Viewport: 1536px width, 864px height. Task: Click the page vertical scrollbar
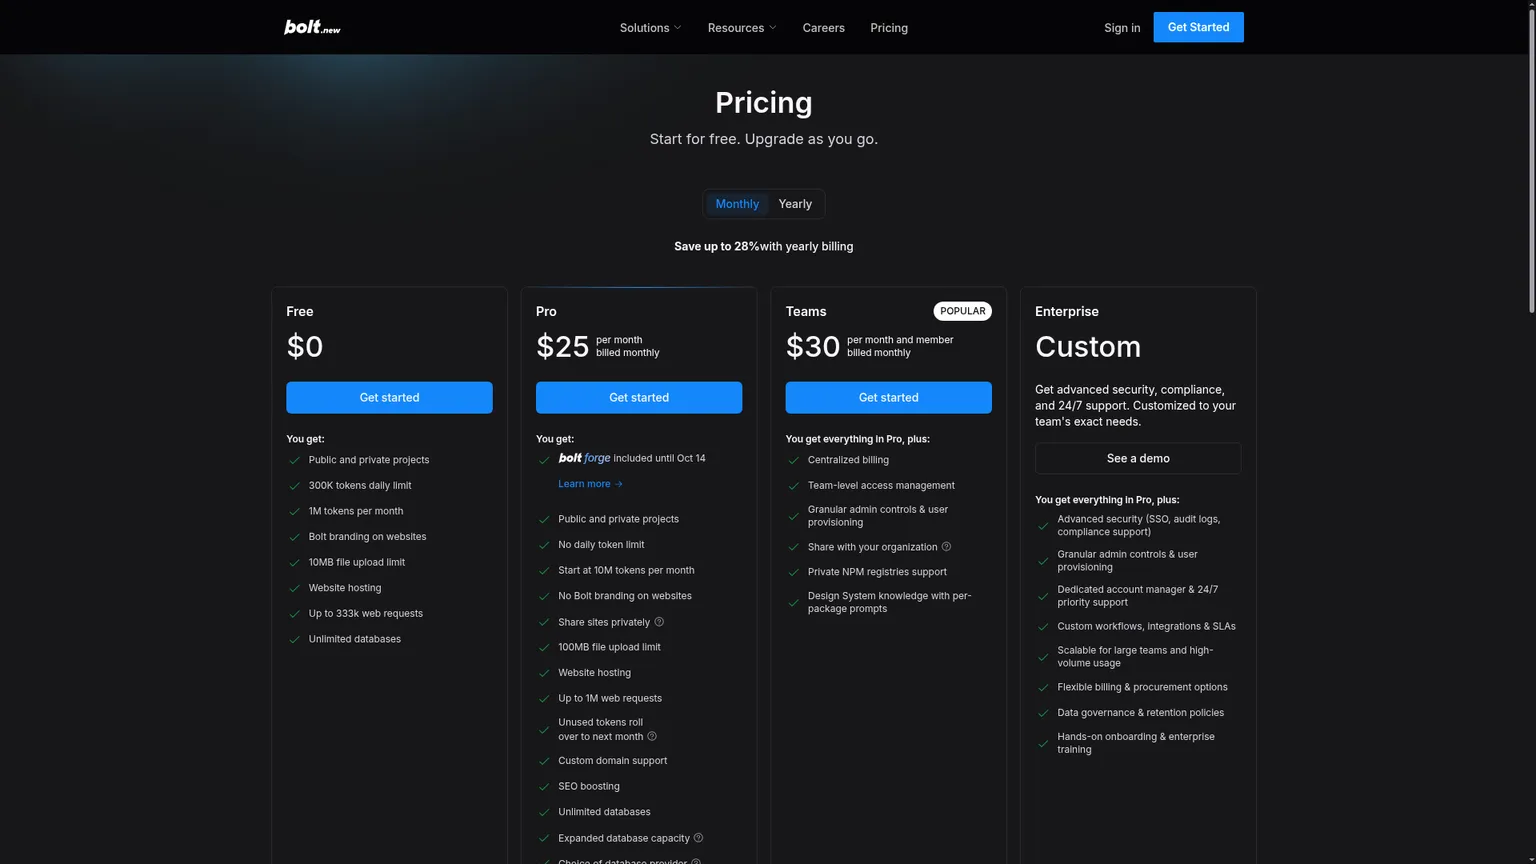(x=1530, y=160)
